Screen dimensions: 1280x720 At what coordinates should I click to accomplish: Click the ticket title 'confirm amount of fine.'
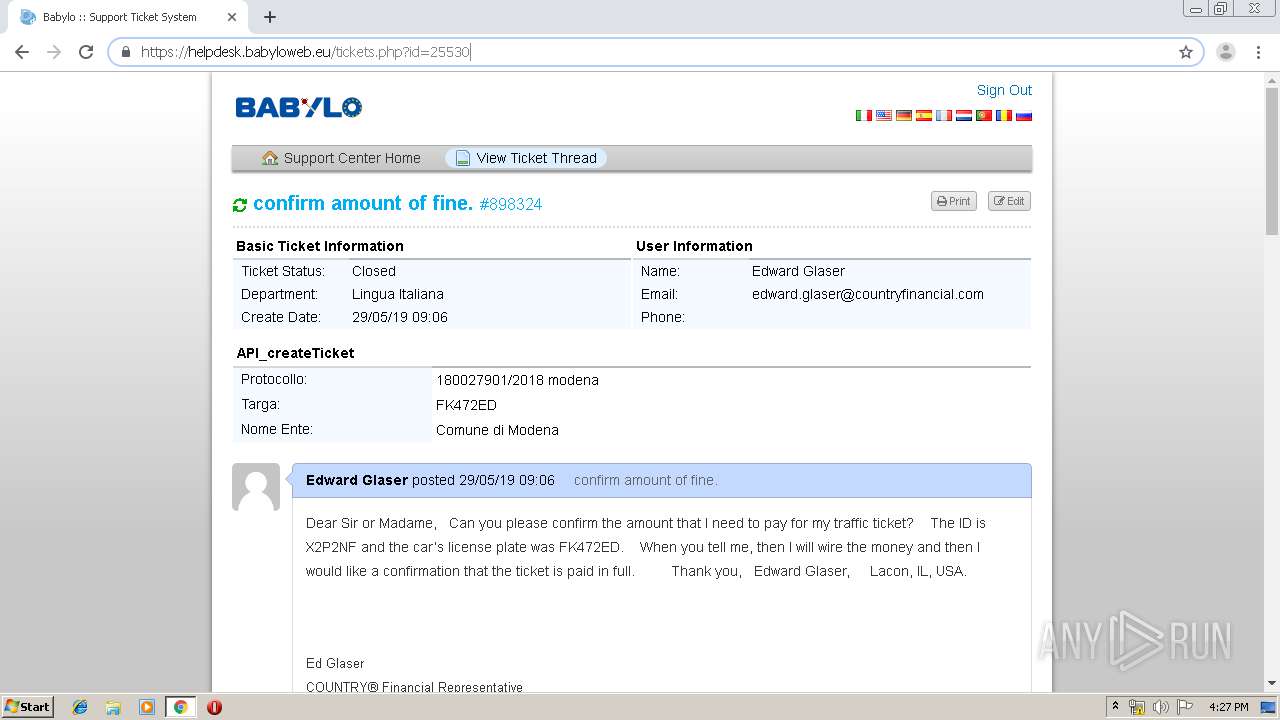pos(363,203)
